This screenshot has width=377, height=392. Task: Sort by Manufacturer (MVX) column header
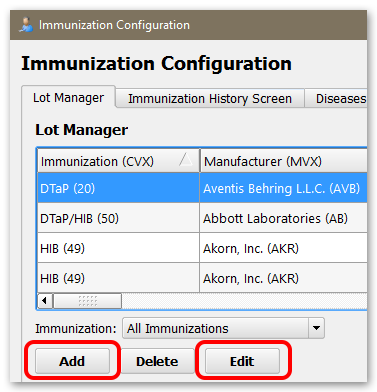click(284, 161)
